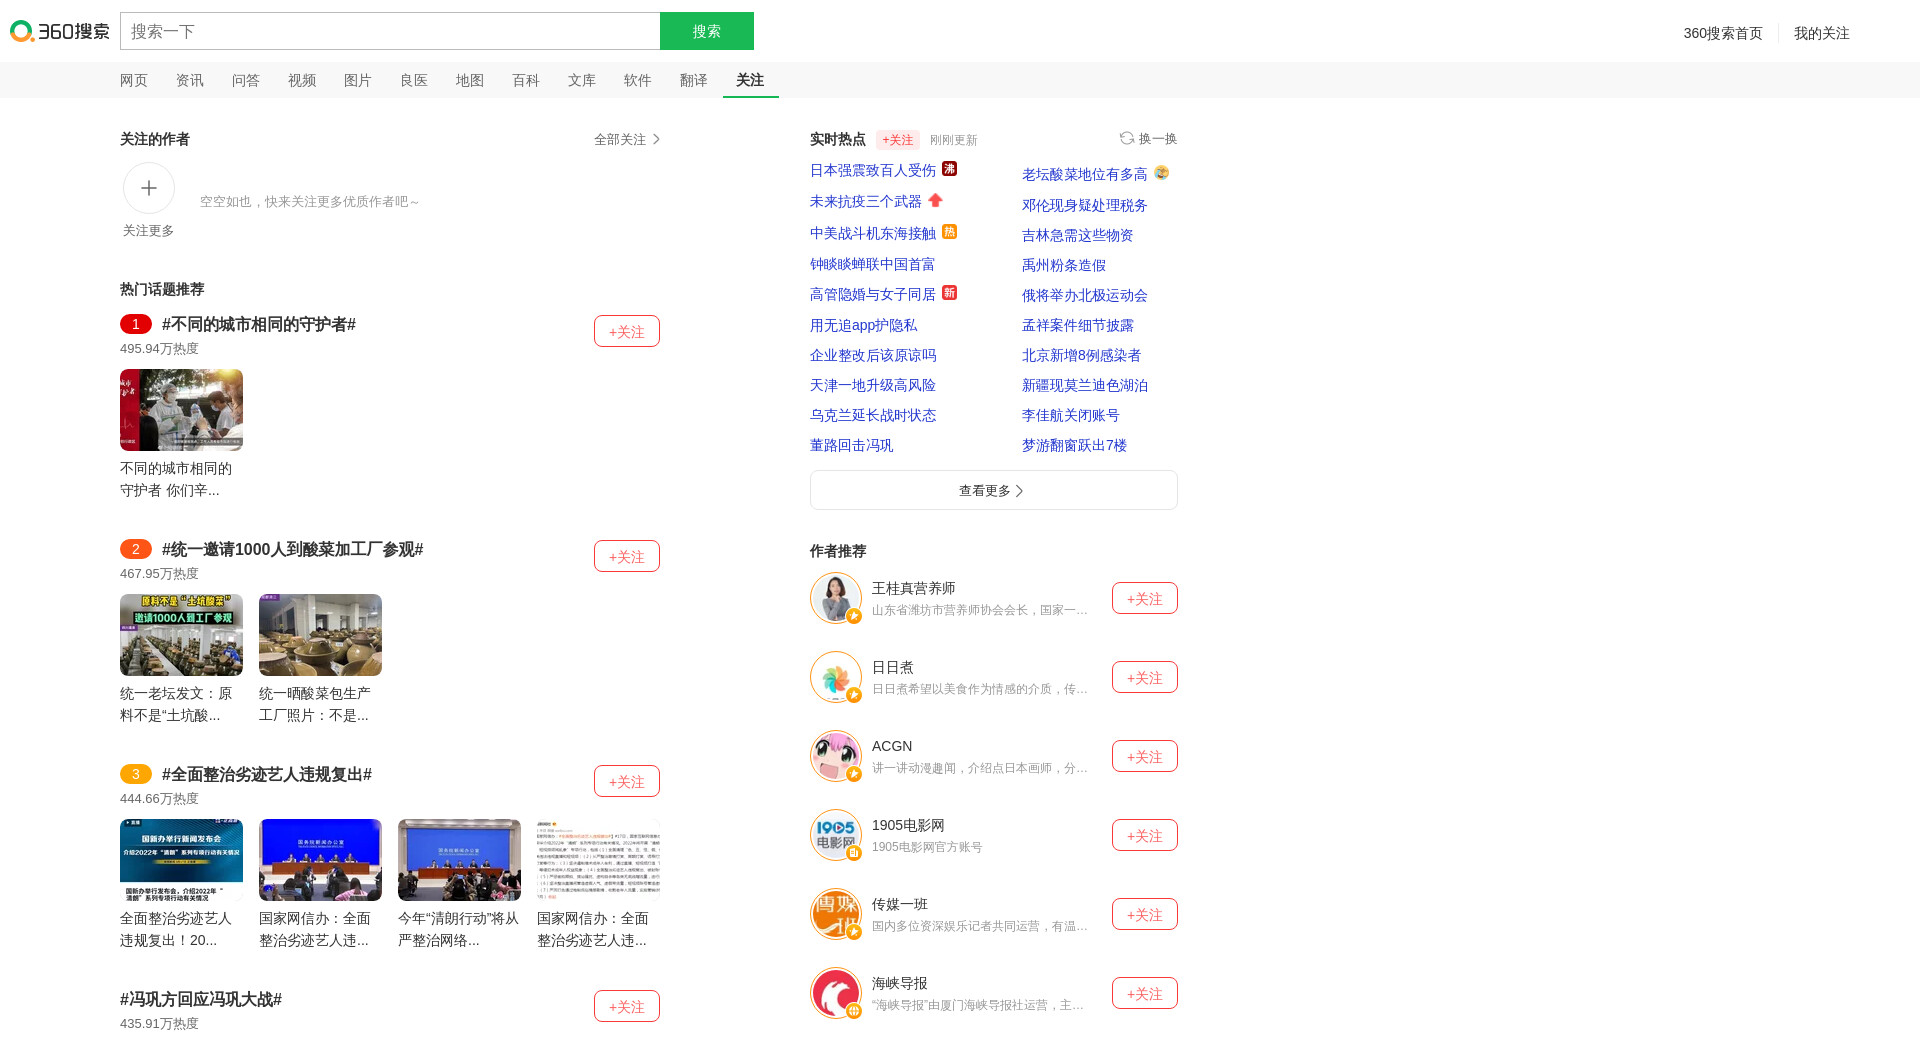Open thumbnail 统一老坛发文 article image
1920x1040 pixels.
[x=181, y=635]
